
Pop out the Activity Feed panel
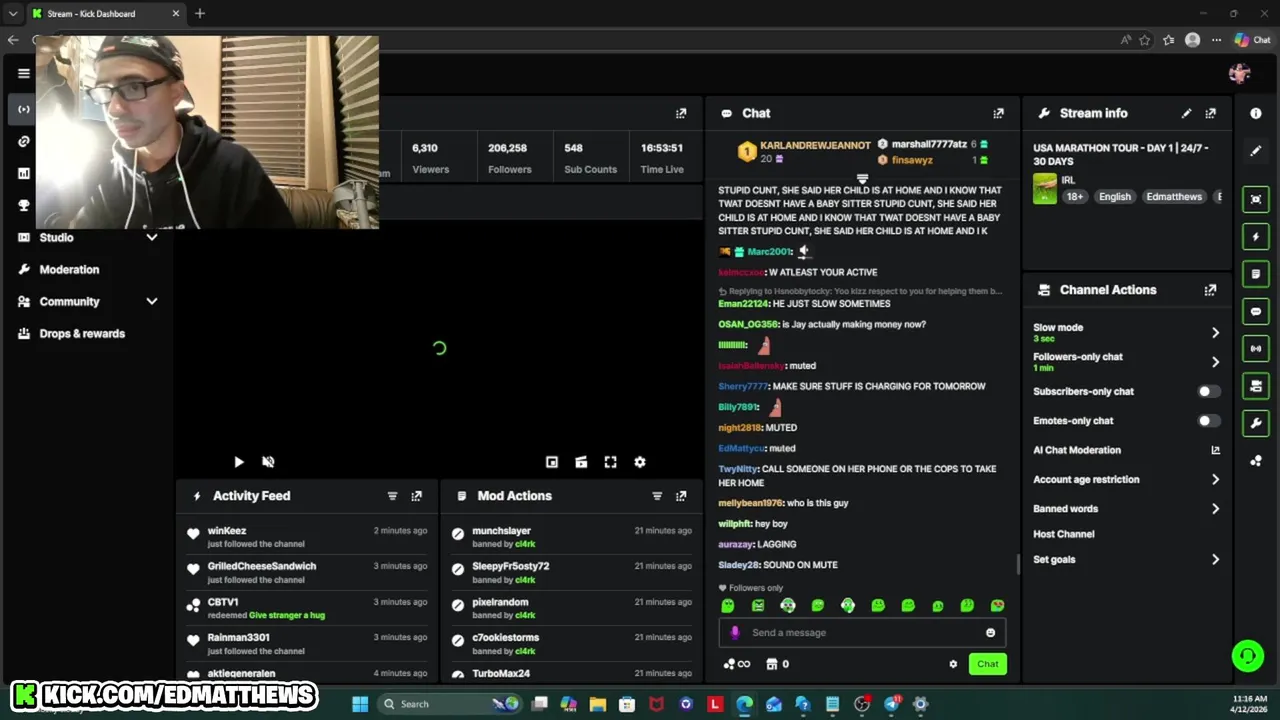point(417,496)
